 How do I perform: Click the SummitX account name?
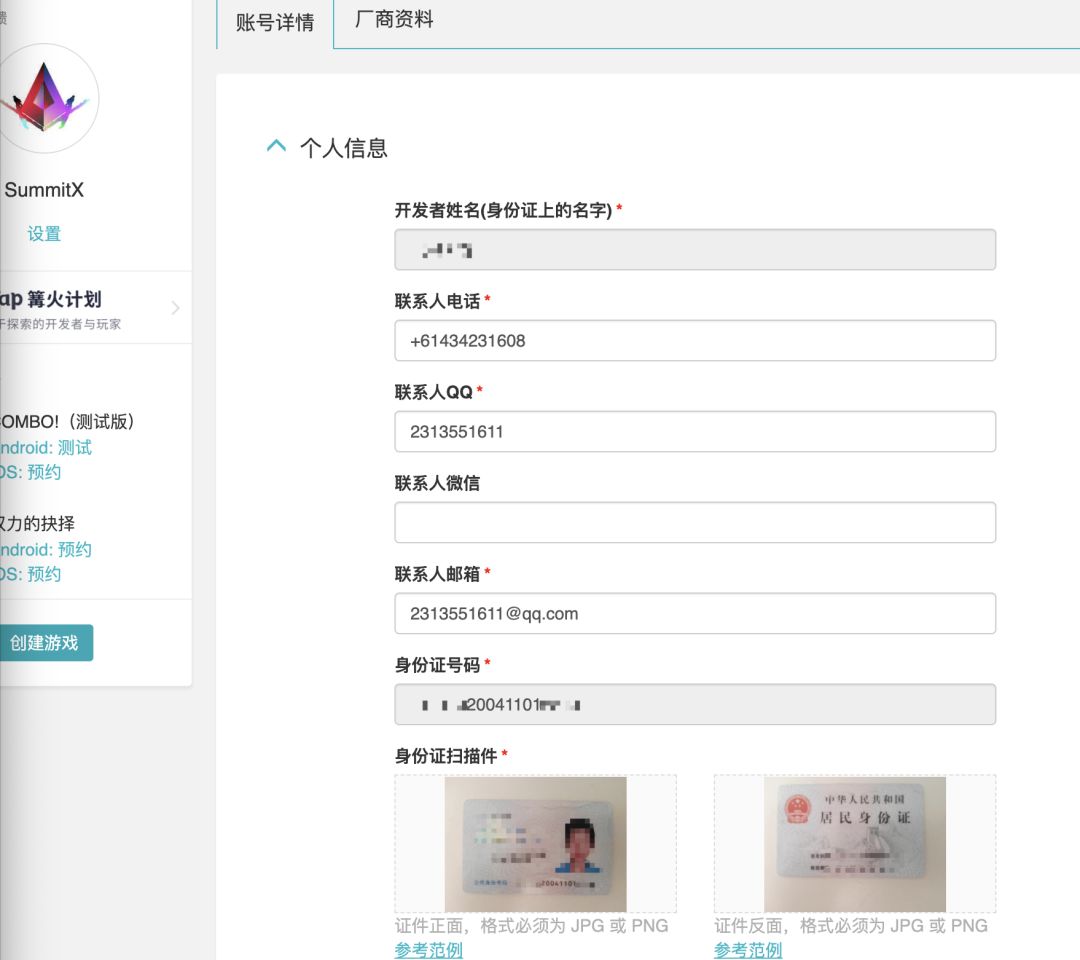click(x=44, y=190)
